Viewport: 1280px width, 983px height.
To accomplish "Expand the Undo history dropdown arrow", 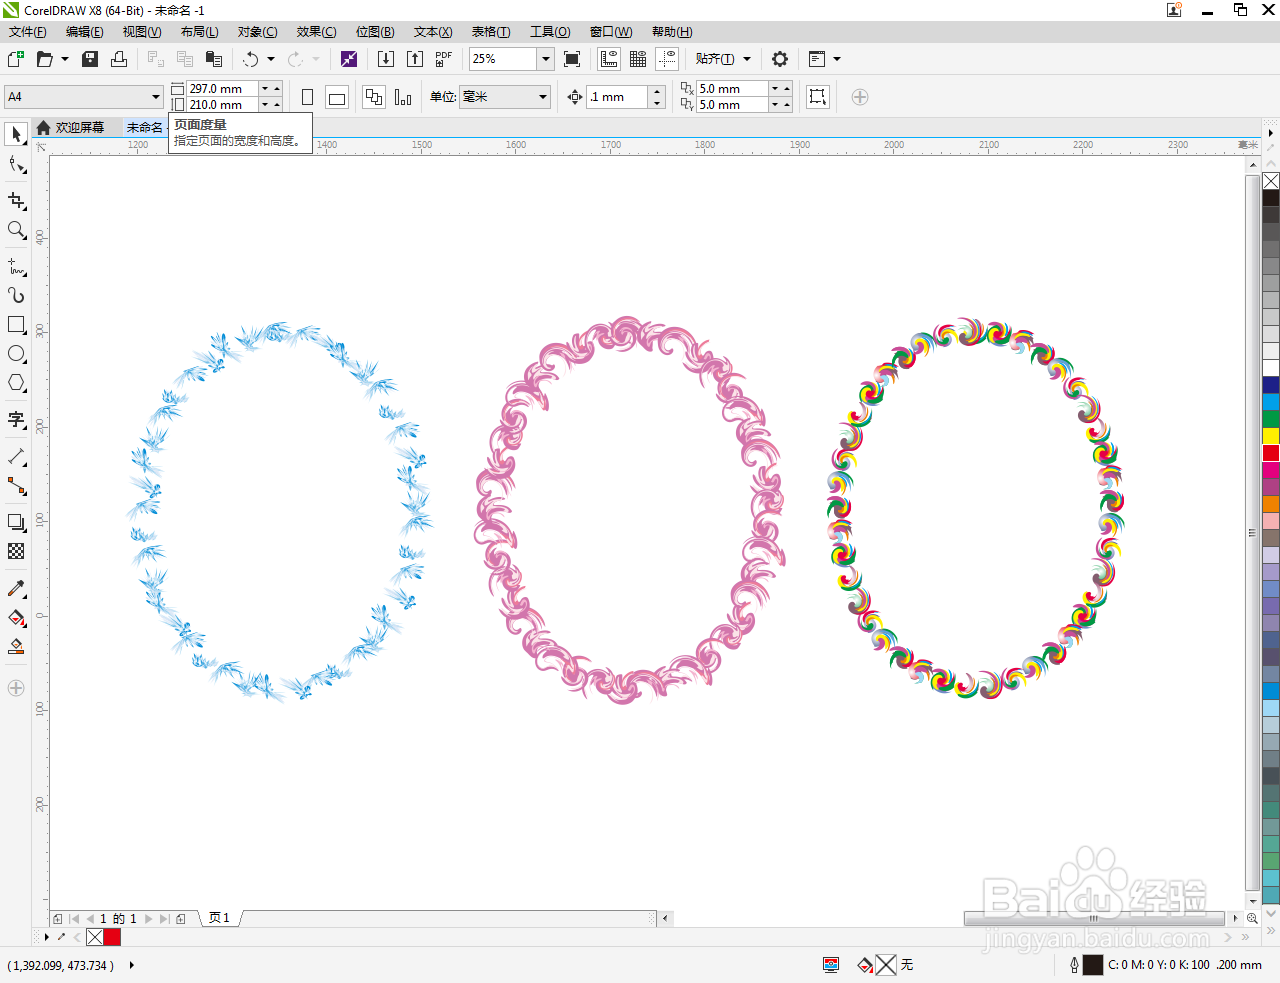I will [x=271, y=59].
